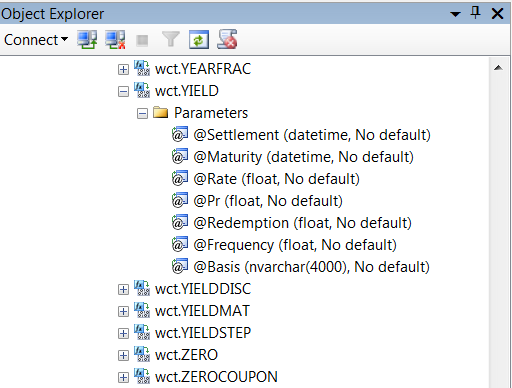
Task: Select the wct.YIELDDISC tree item
Action: pyautogui.click(x=203, y=289)
